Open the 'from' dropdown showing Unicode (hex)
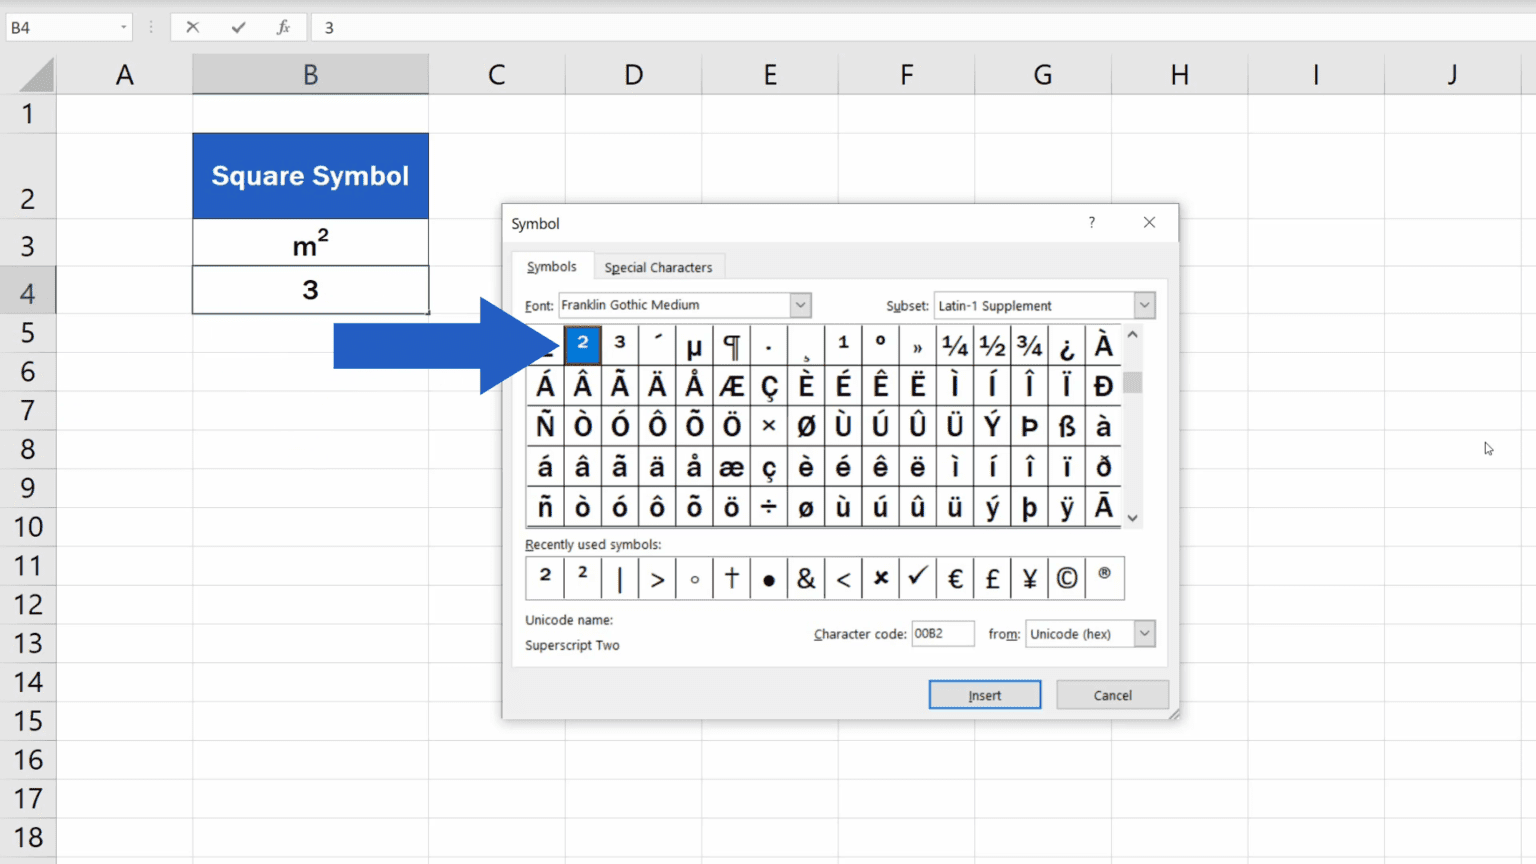The height and width of the screenshot is (864, 1536). click(x=1145, y=633)
